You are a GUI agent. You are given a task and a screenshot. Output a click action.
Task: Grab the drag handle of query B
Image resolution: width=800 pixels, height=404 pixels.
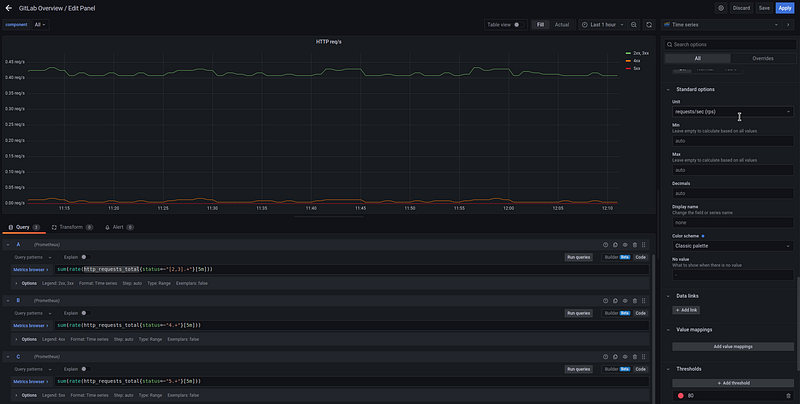click(643, 301)
